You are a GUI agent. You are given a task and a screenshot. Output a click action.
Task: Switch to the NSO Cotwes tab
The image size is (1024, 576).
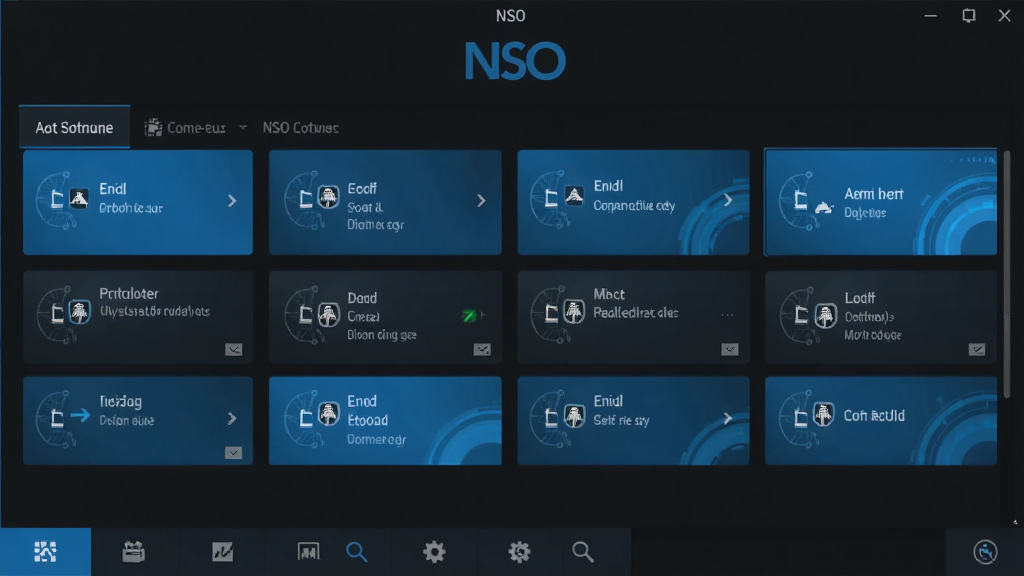(x=300, y=127)
